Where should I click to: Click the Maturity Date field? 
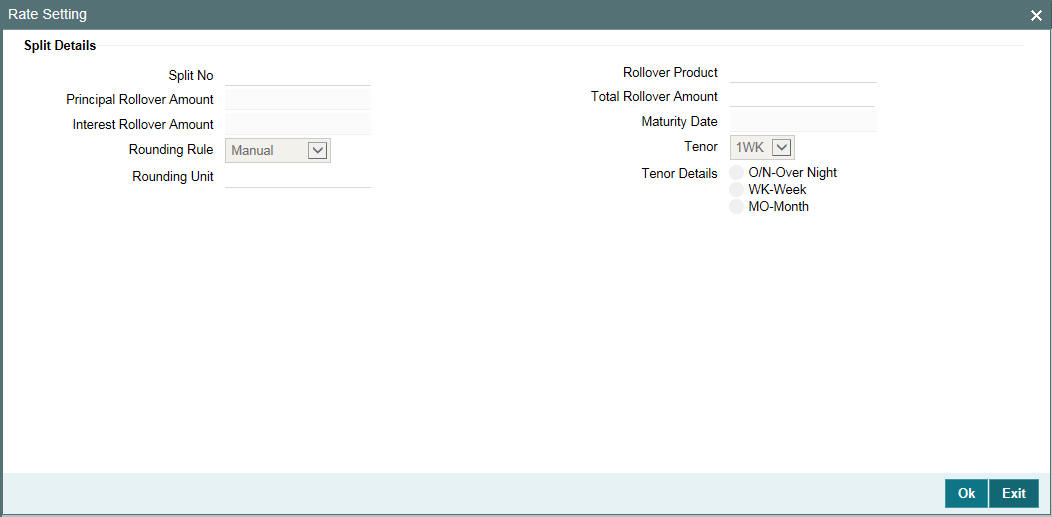coord(802,121)
